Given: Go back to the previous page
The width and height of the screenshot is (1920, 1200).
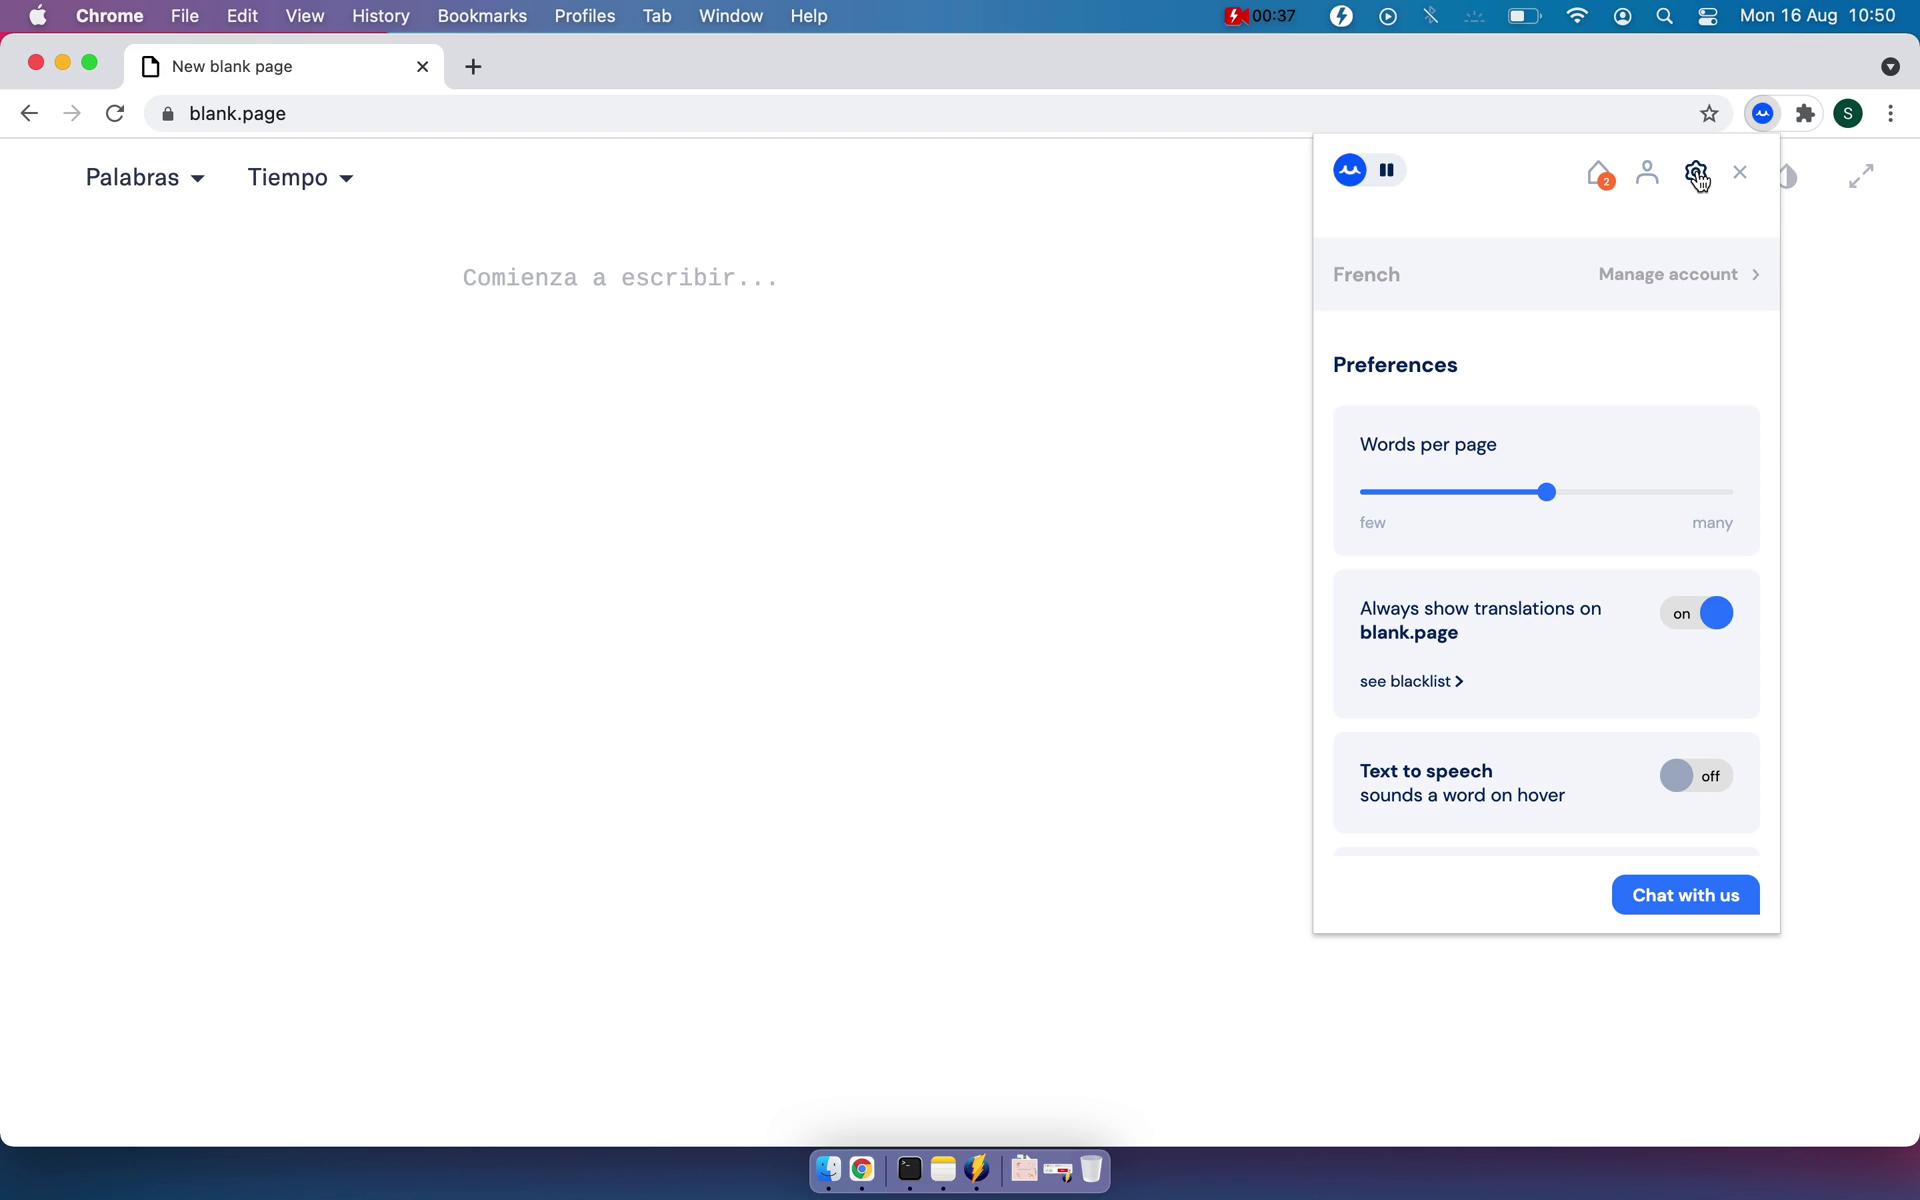Looking at the screenshot, I should pyautogui.click(x=29, y=114).
